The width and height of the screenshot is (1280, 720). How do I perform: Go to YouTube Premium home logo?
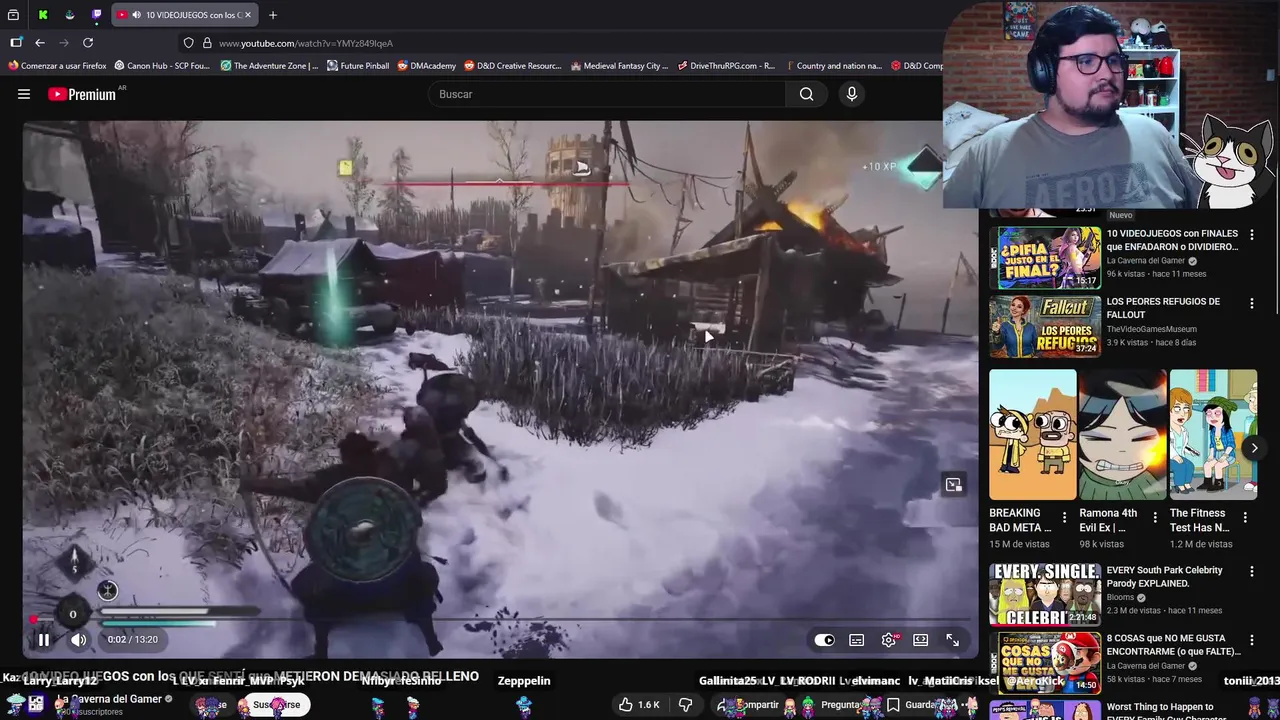tap(84, 94)
